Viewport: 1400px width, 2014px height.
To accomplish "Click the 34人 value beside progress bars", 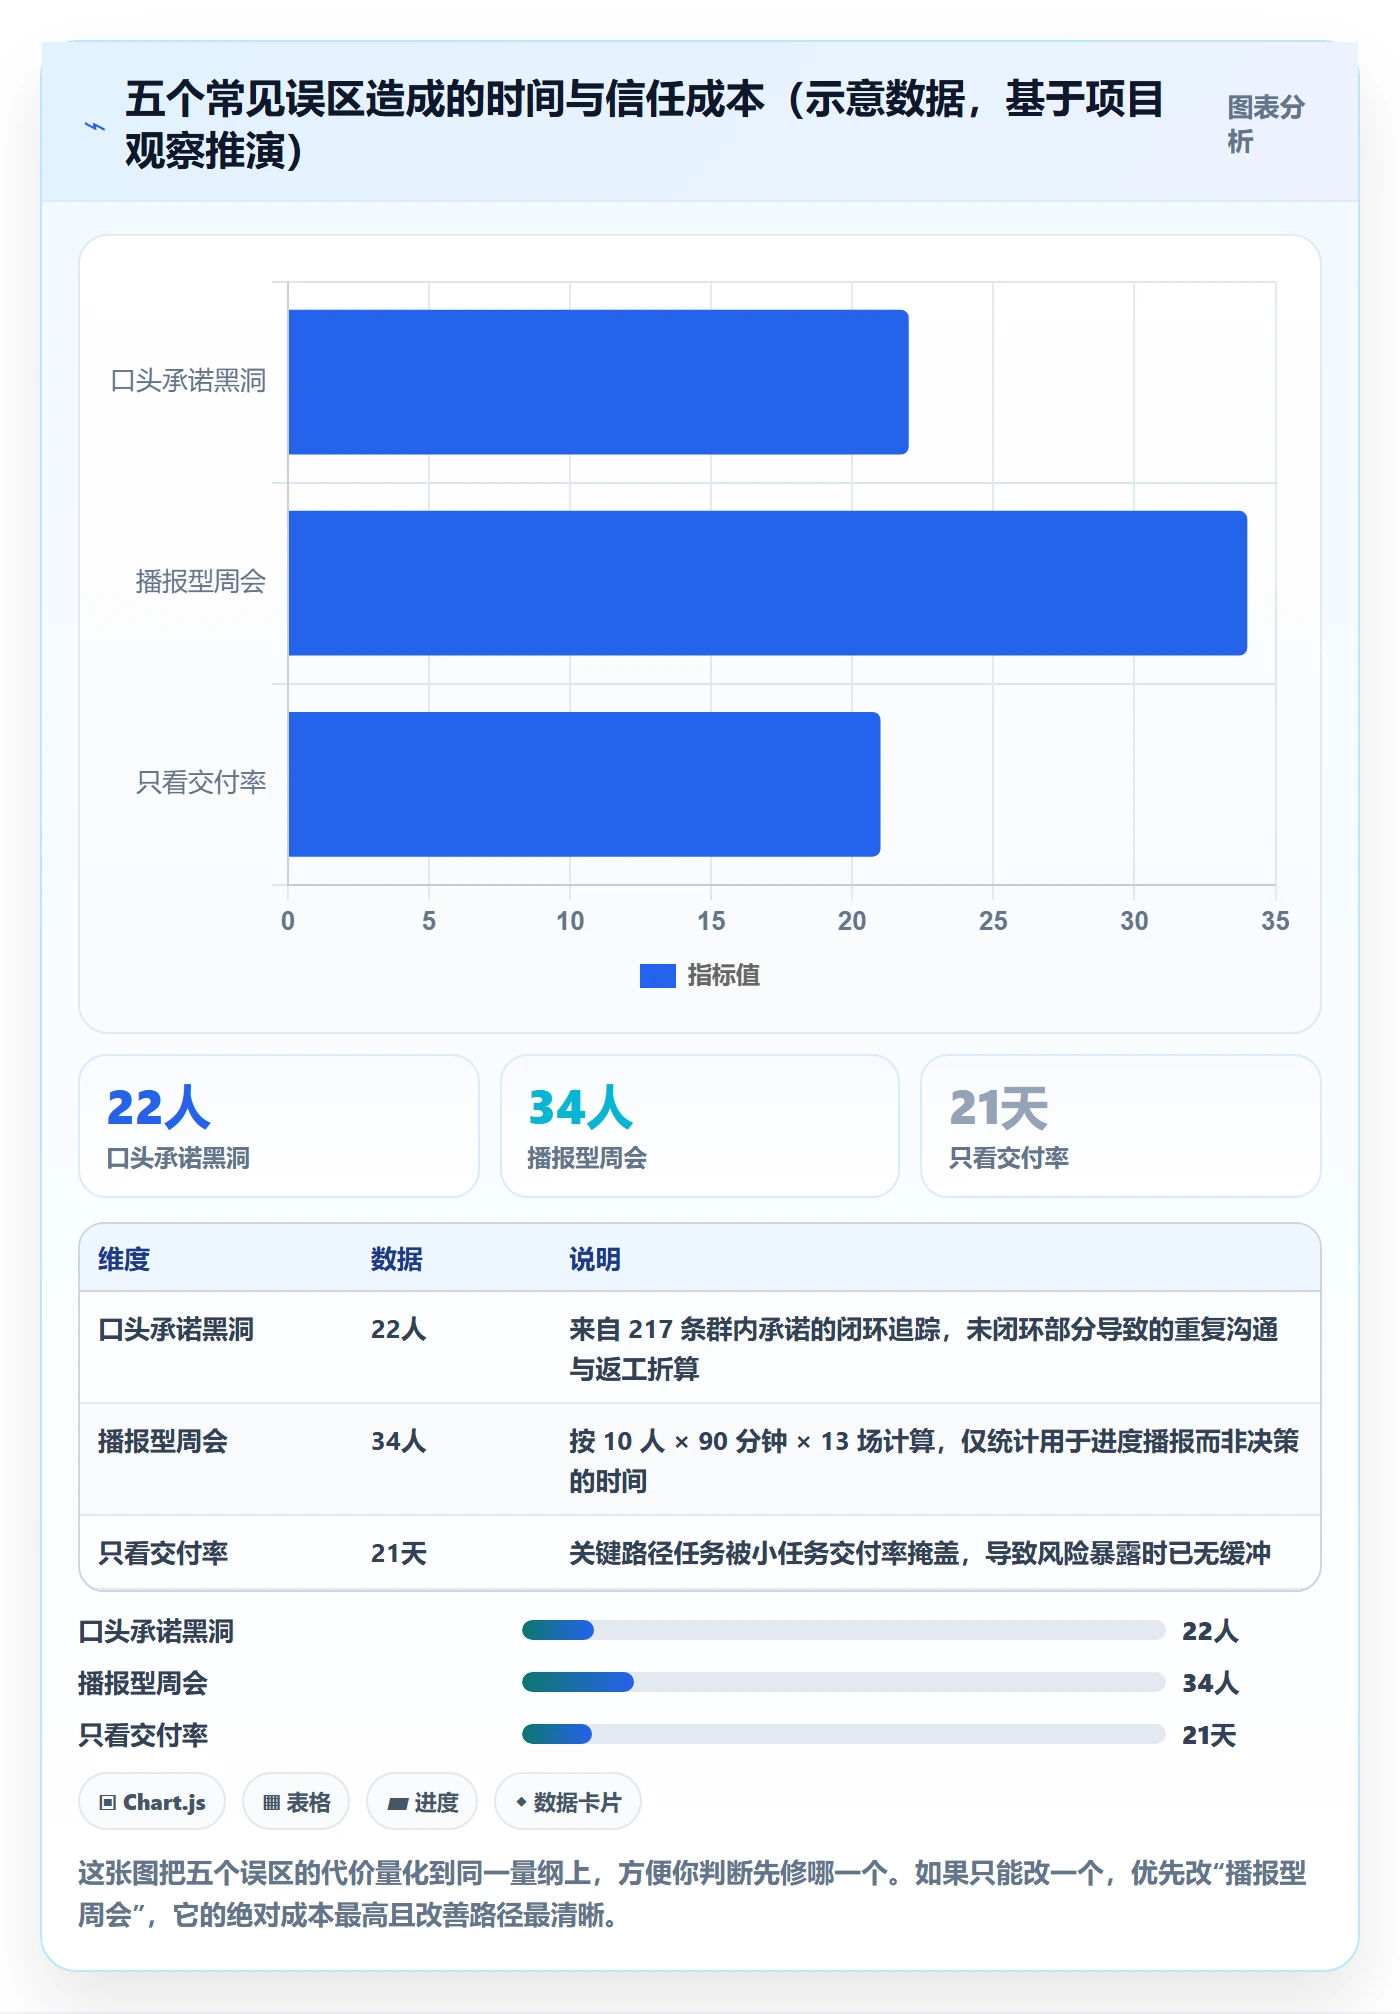I will tap(1210, 1683).
